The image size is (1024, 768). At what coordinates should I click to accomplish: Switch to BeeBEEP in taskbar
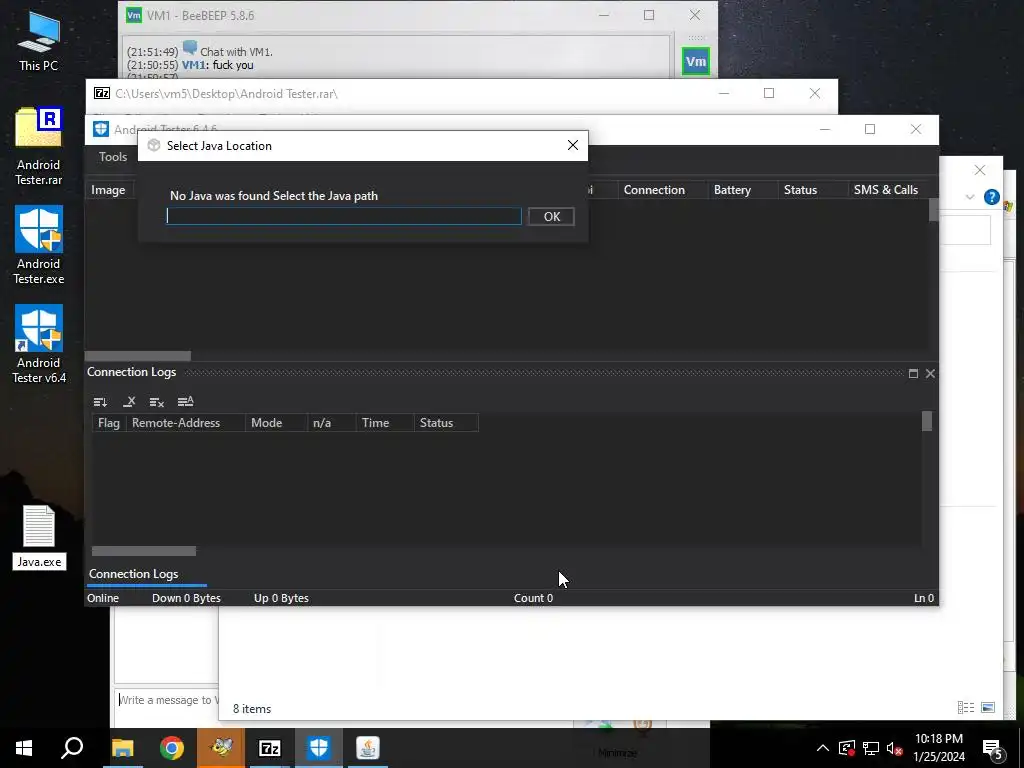pyautogui.click(x=221, y=748)
